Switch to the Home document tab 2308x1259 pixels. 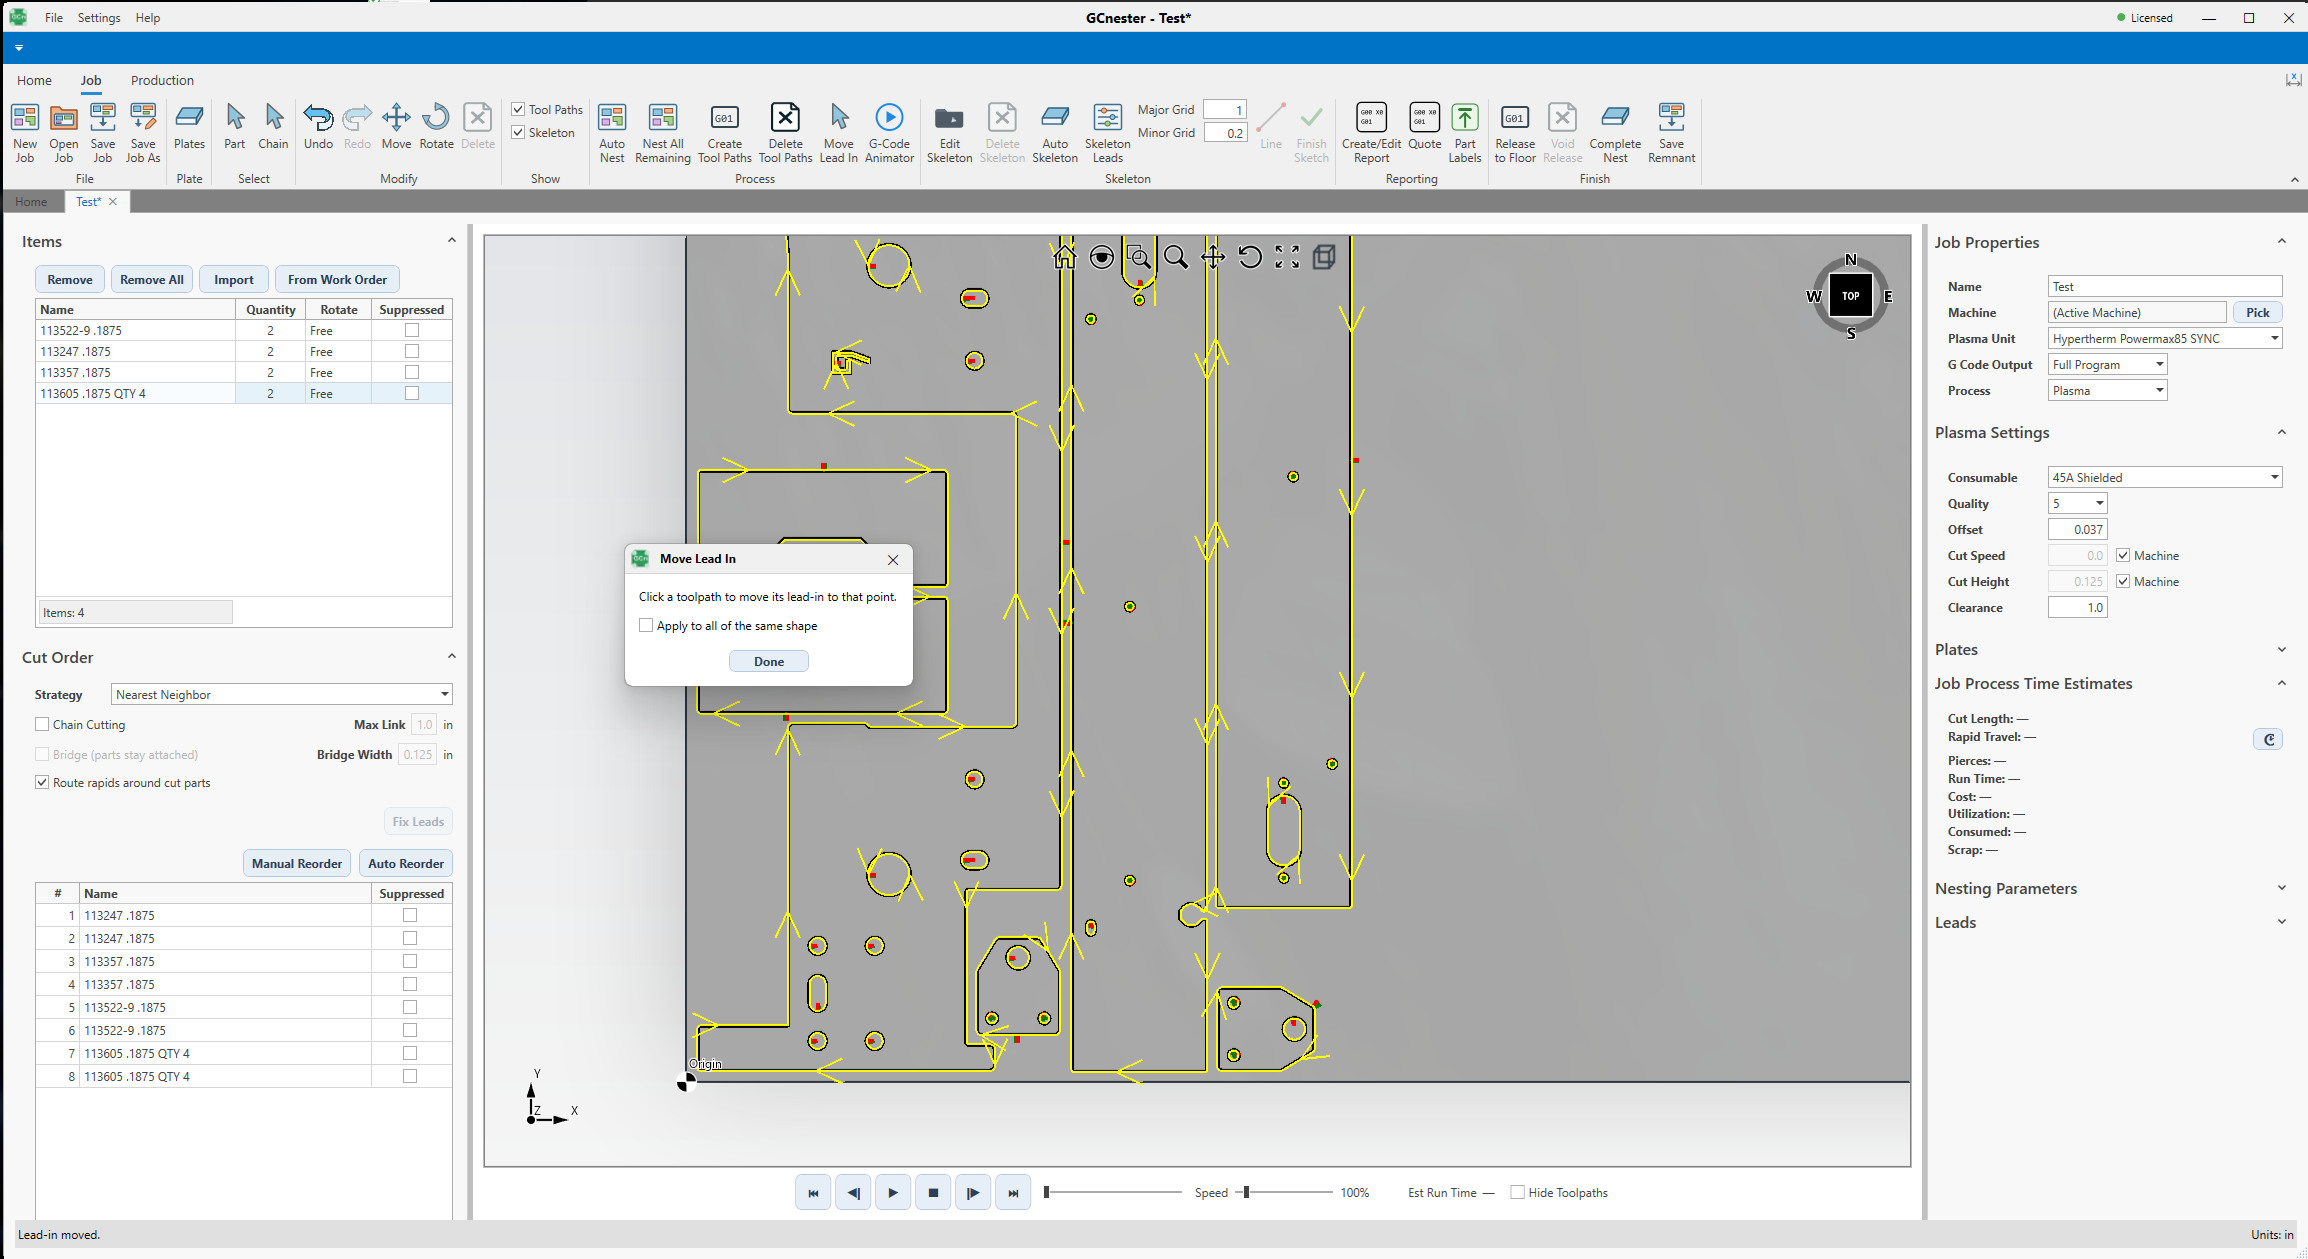pos(31,201)
